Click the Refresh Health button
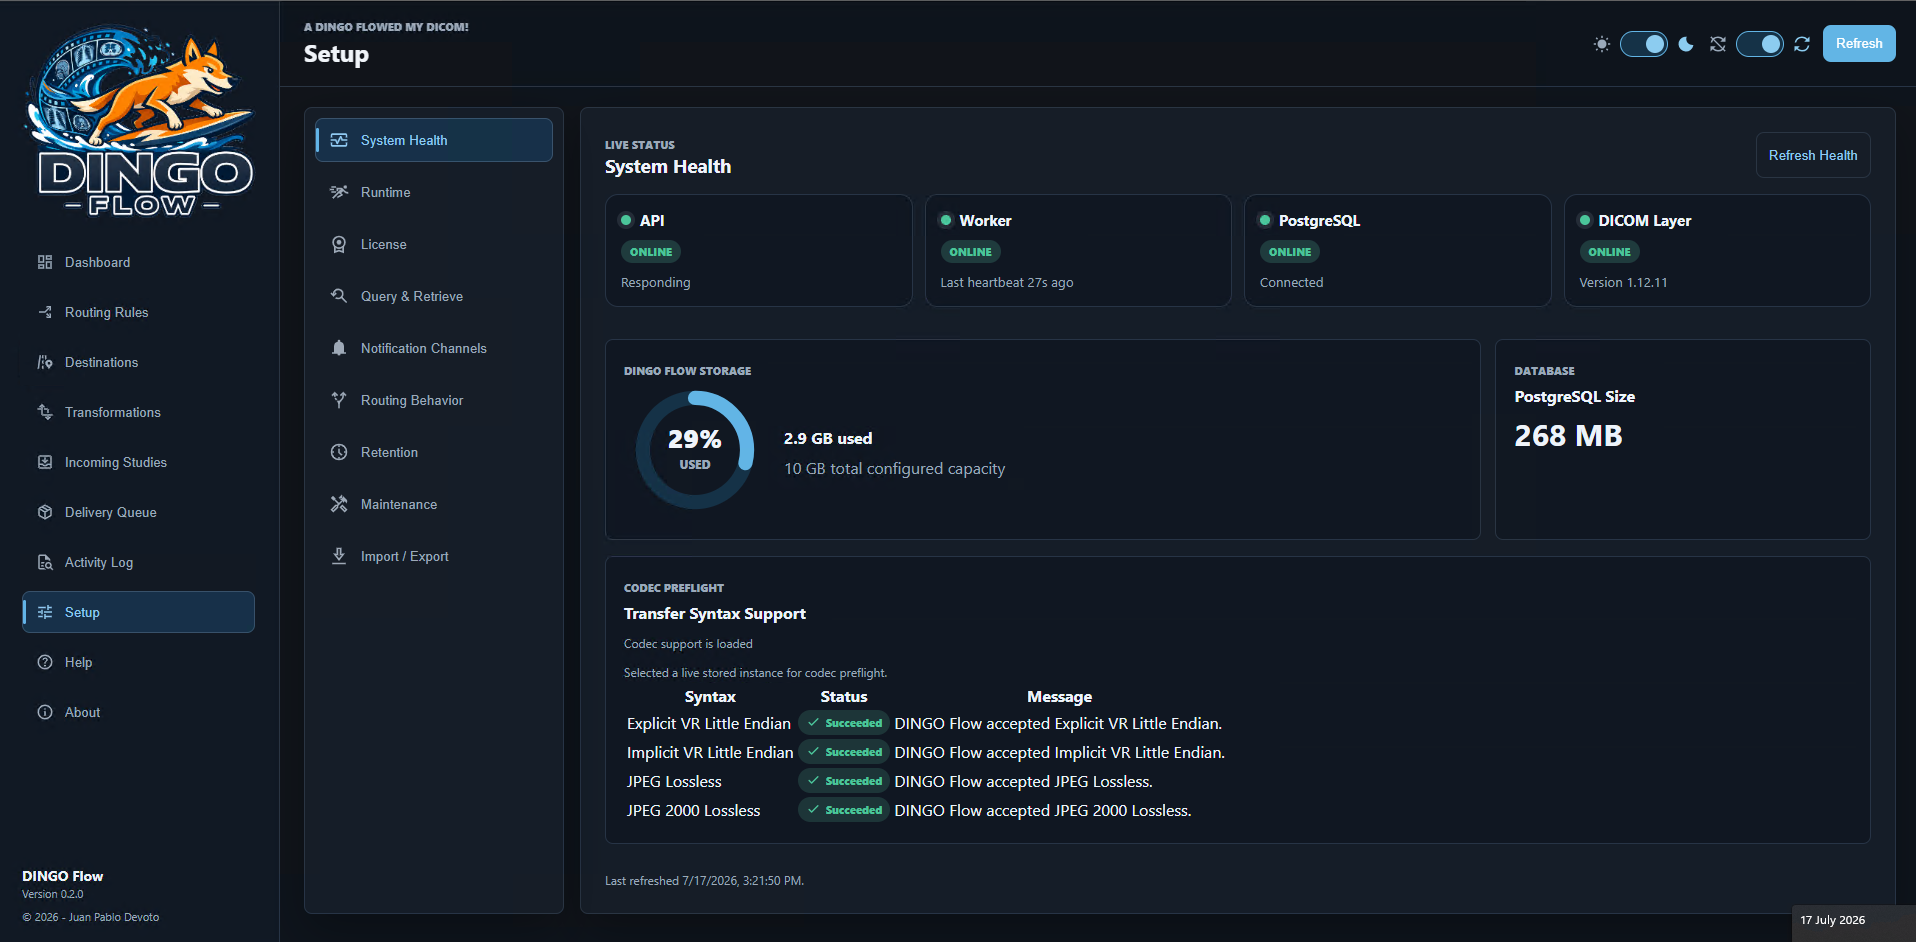The image size is (1916, 942). (1812, 155)
